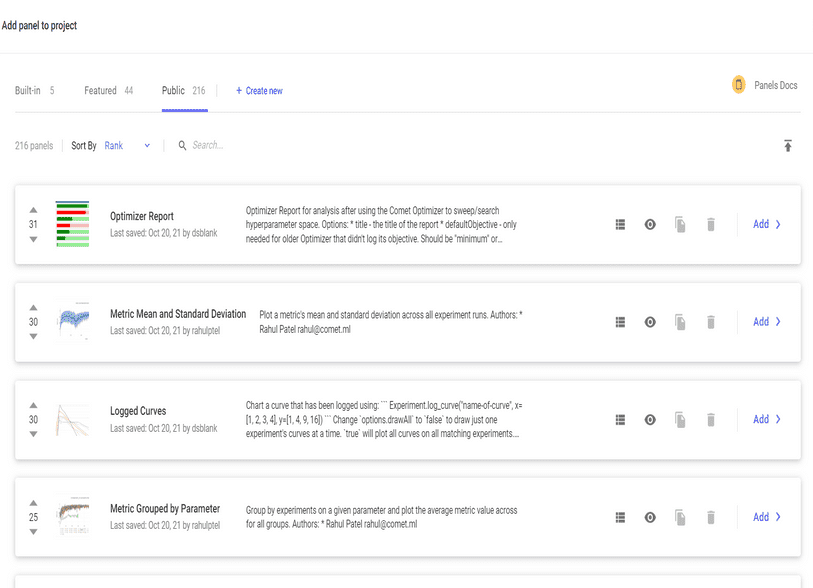This screenshot has width=813, height=588.
Task: Open options list icon for Metric Mean panel
Action: [x=620, y=321]
